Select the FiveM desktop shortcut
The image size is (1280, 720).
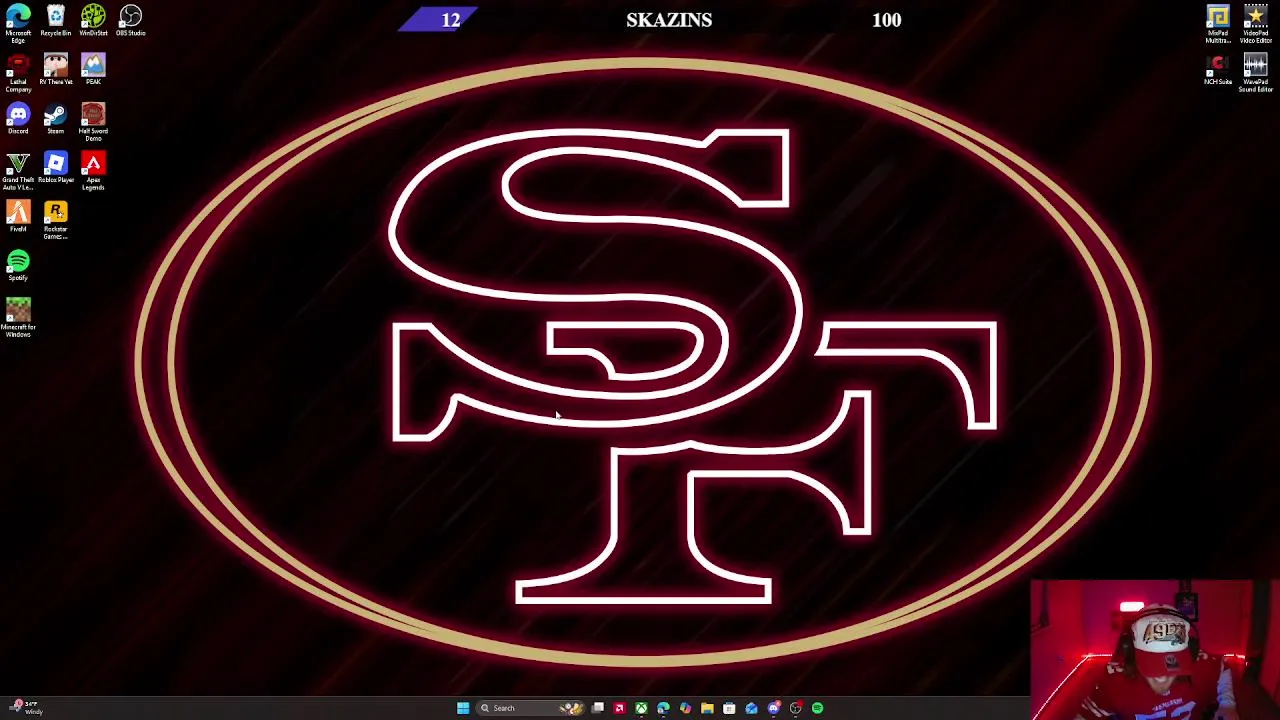point(18,217)
